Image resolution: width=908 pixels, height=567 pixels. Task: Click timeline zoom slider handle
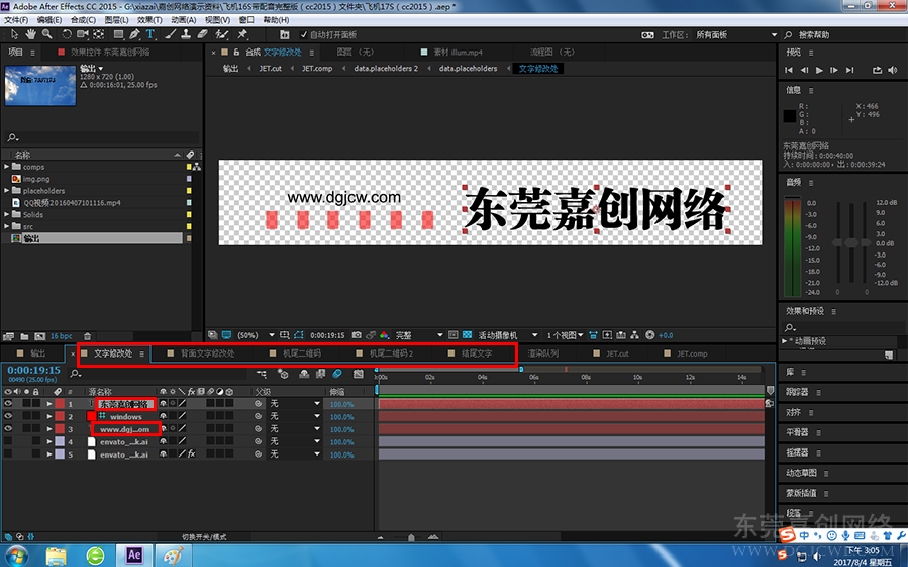pyautogui.click(x=411, y=537)
